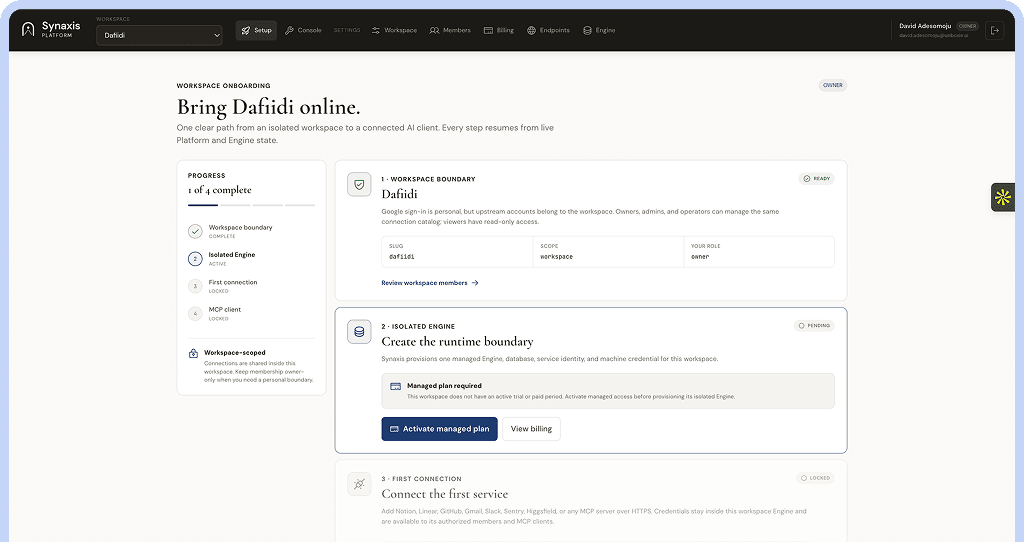Click the shield icon on Workspace Boundary card
This screenshot has width=1025, height=542.
(359, 185)
